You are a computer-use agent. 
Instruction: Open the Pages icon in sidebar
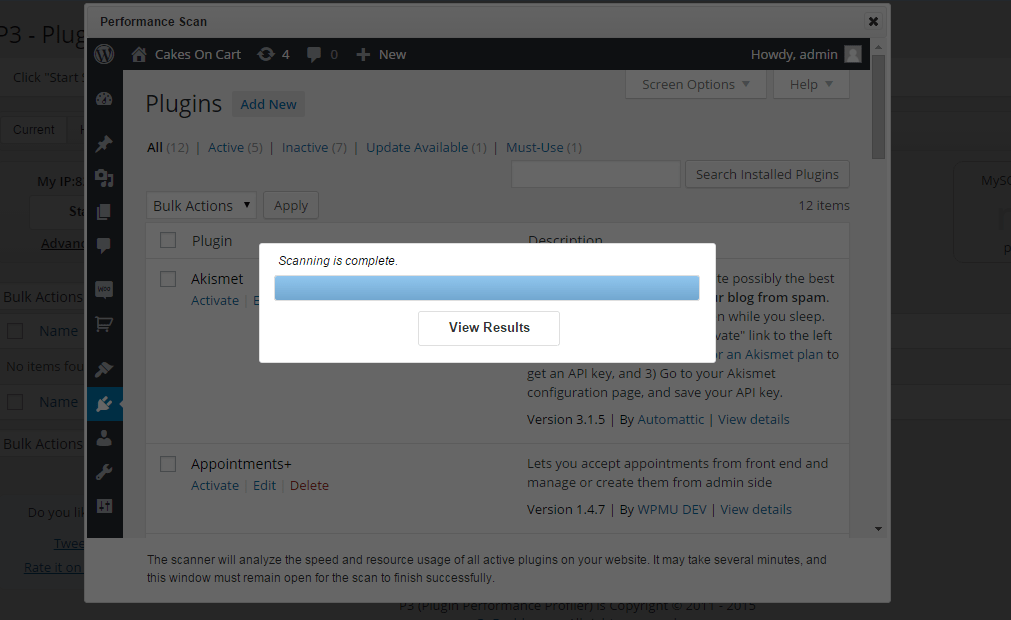(104, 211)
